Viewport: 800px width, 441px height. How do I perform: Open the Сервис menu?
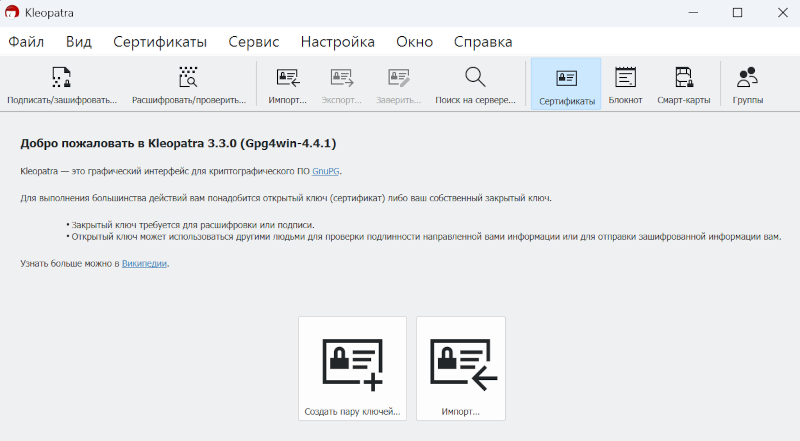coord(254,42)
